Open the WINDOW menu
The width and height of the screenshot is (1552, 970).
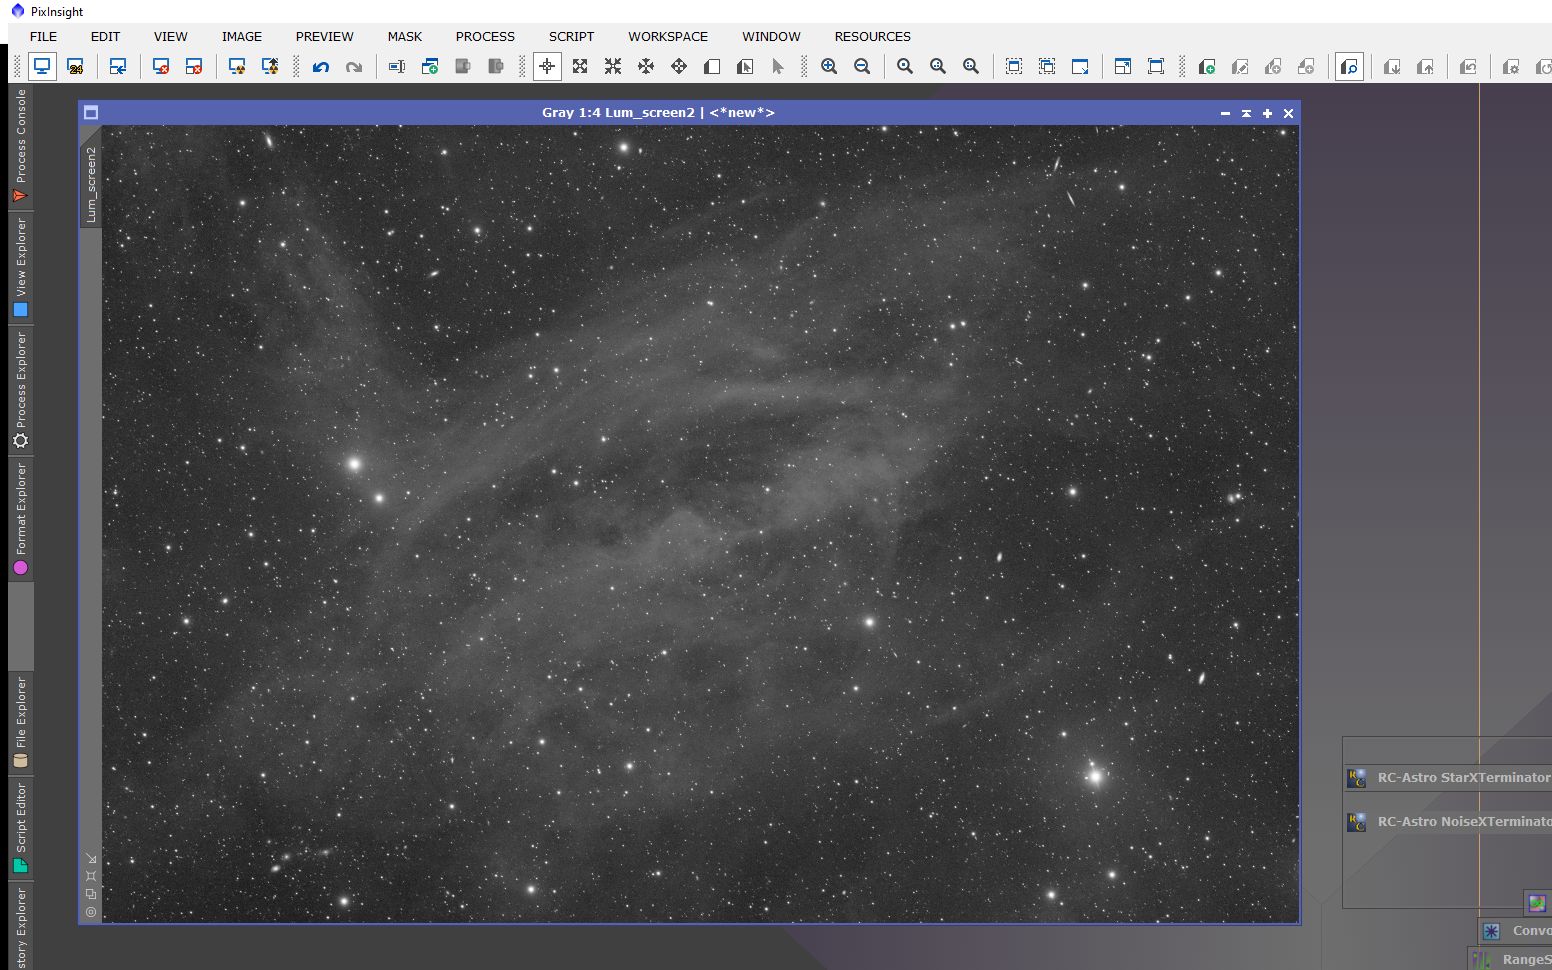tap(771, 36)
